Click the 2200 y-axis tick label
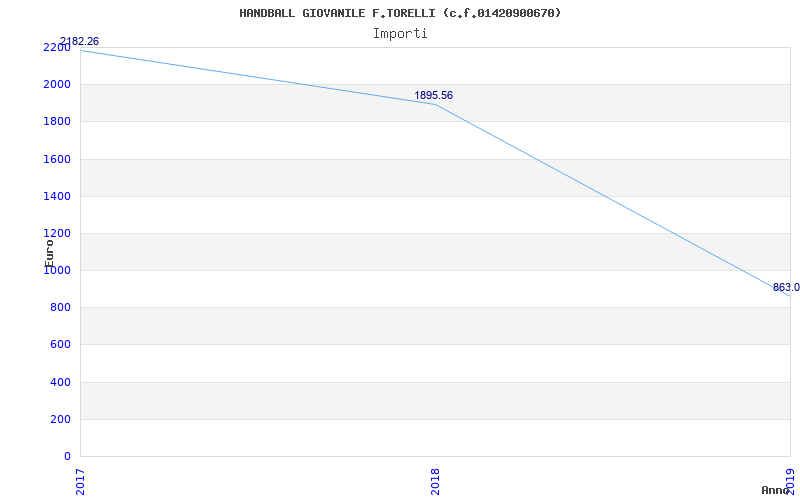This screenshot has height=500, width=800. (x=57, y=47)
